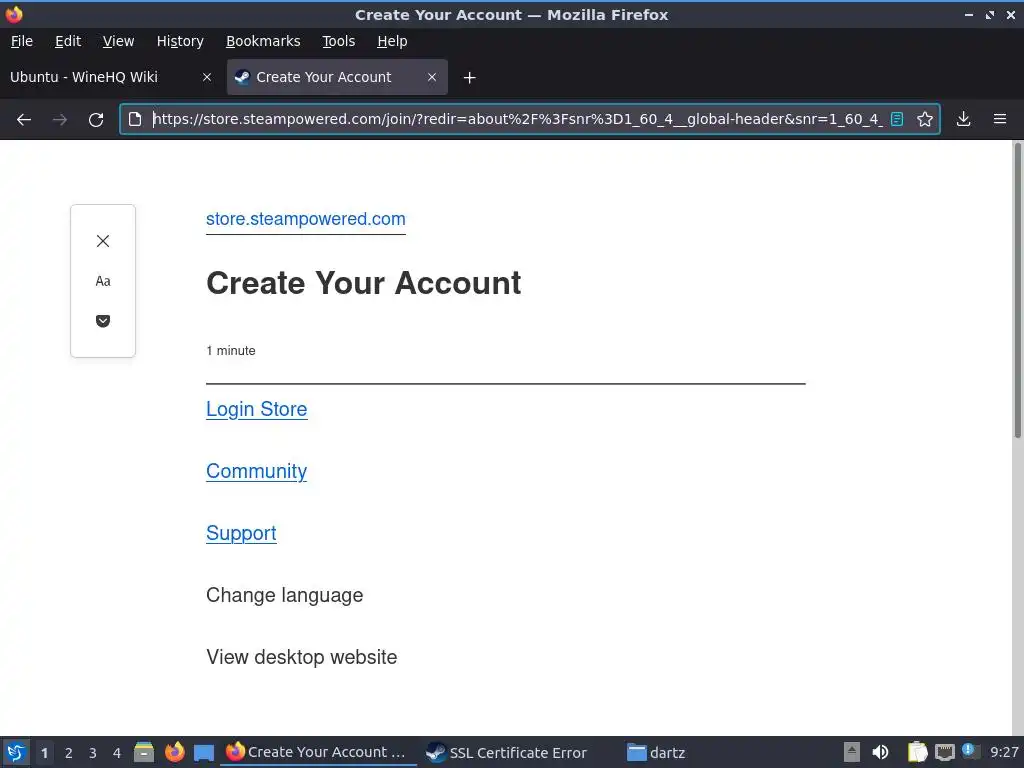Viewport: 1024px width, 768px height.
Task: Switch to workspace 4
Action: click(117, 753)
